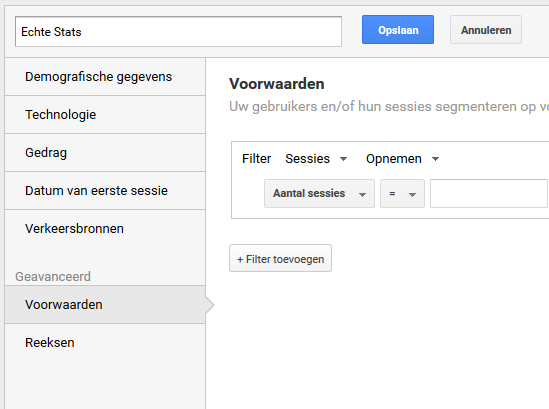Open the Reeksen advanced section
The width and height of the screenshot is (549, 409).
[105, 342]
